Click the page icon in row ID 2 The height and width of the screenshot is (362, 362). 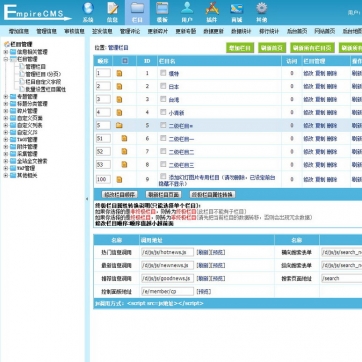[x=119, y=86]
